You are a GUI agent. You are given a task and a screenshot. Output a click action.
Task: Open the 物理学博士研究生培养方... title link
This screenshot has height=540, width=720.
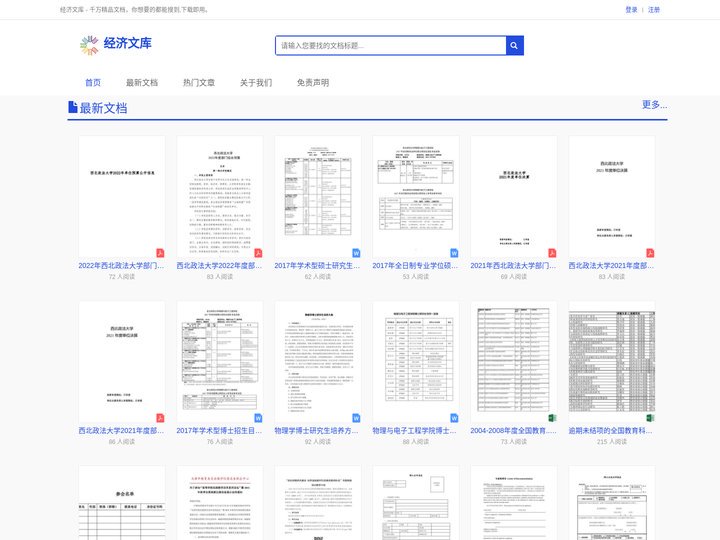(x=317, y=431)
